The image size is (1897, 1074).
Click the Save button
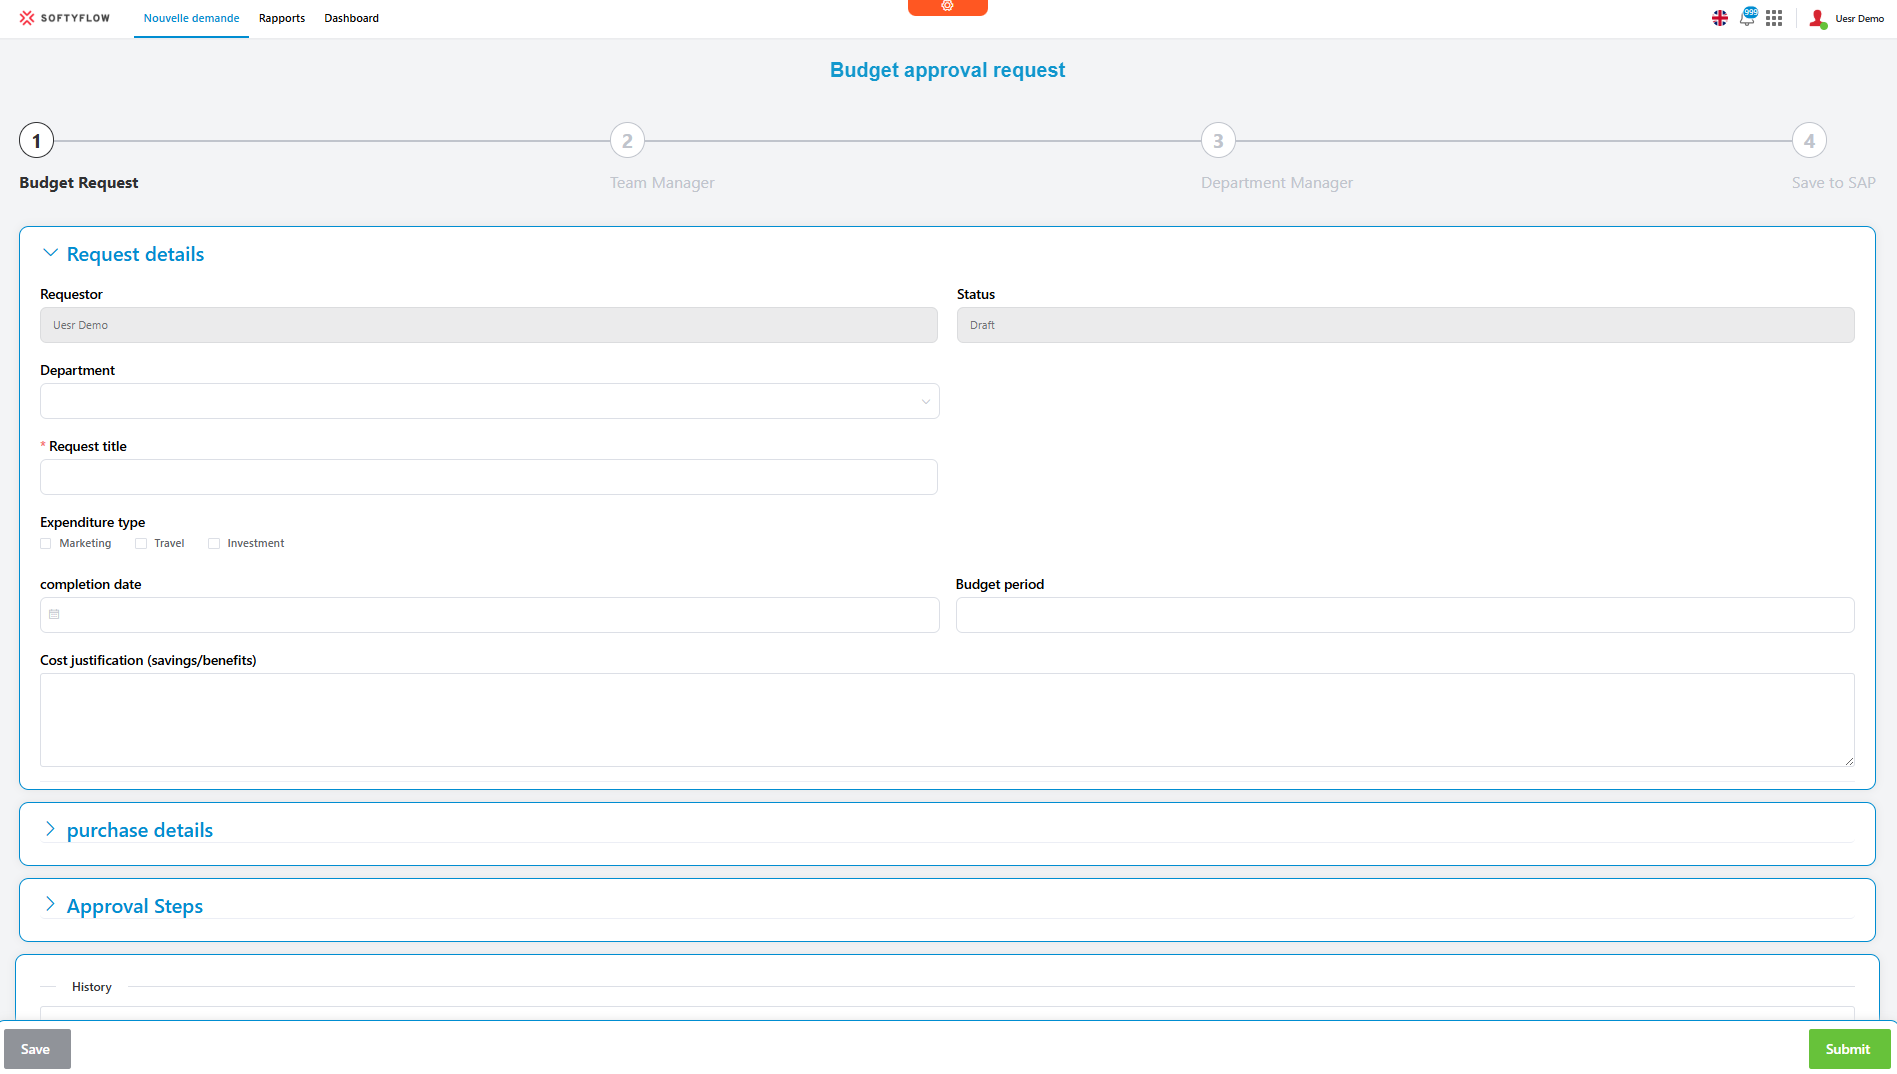[36, 1049]
